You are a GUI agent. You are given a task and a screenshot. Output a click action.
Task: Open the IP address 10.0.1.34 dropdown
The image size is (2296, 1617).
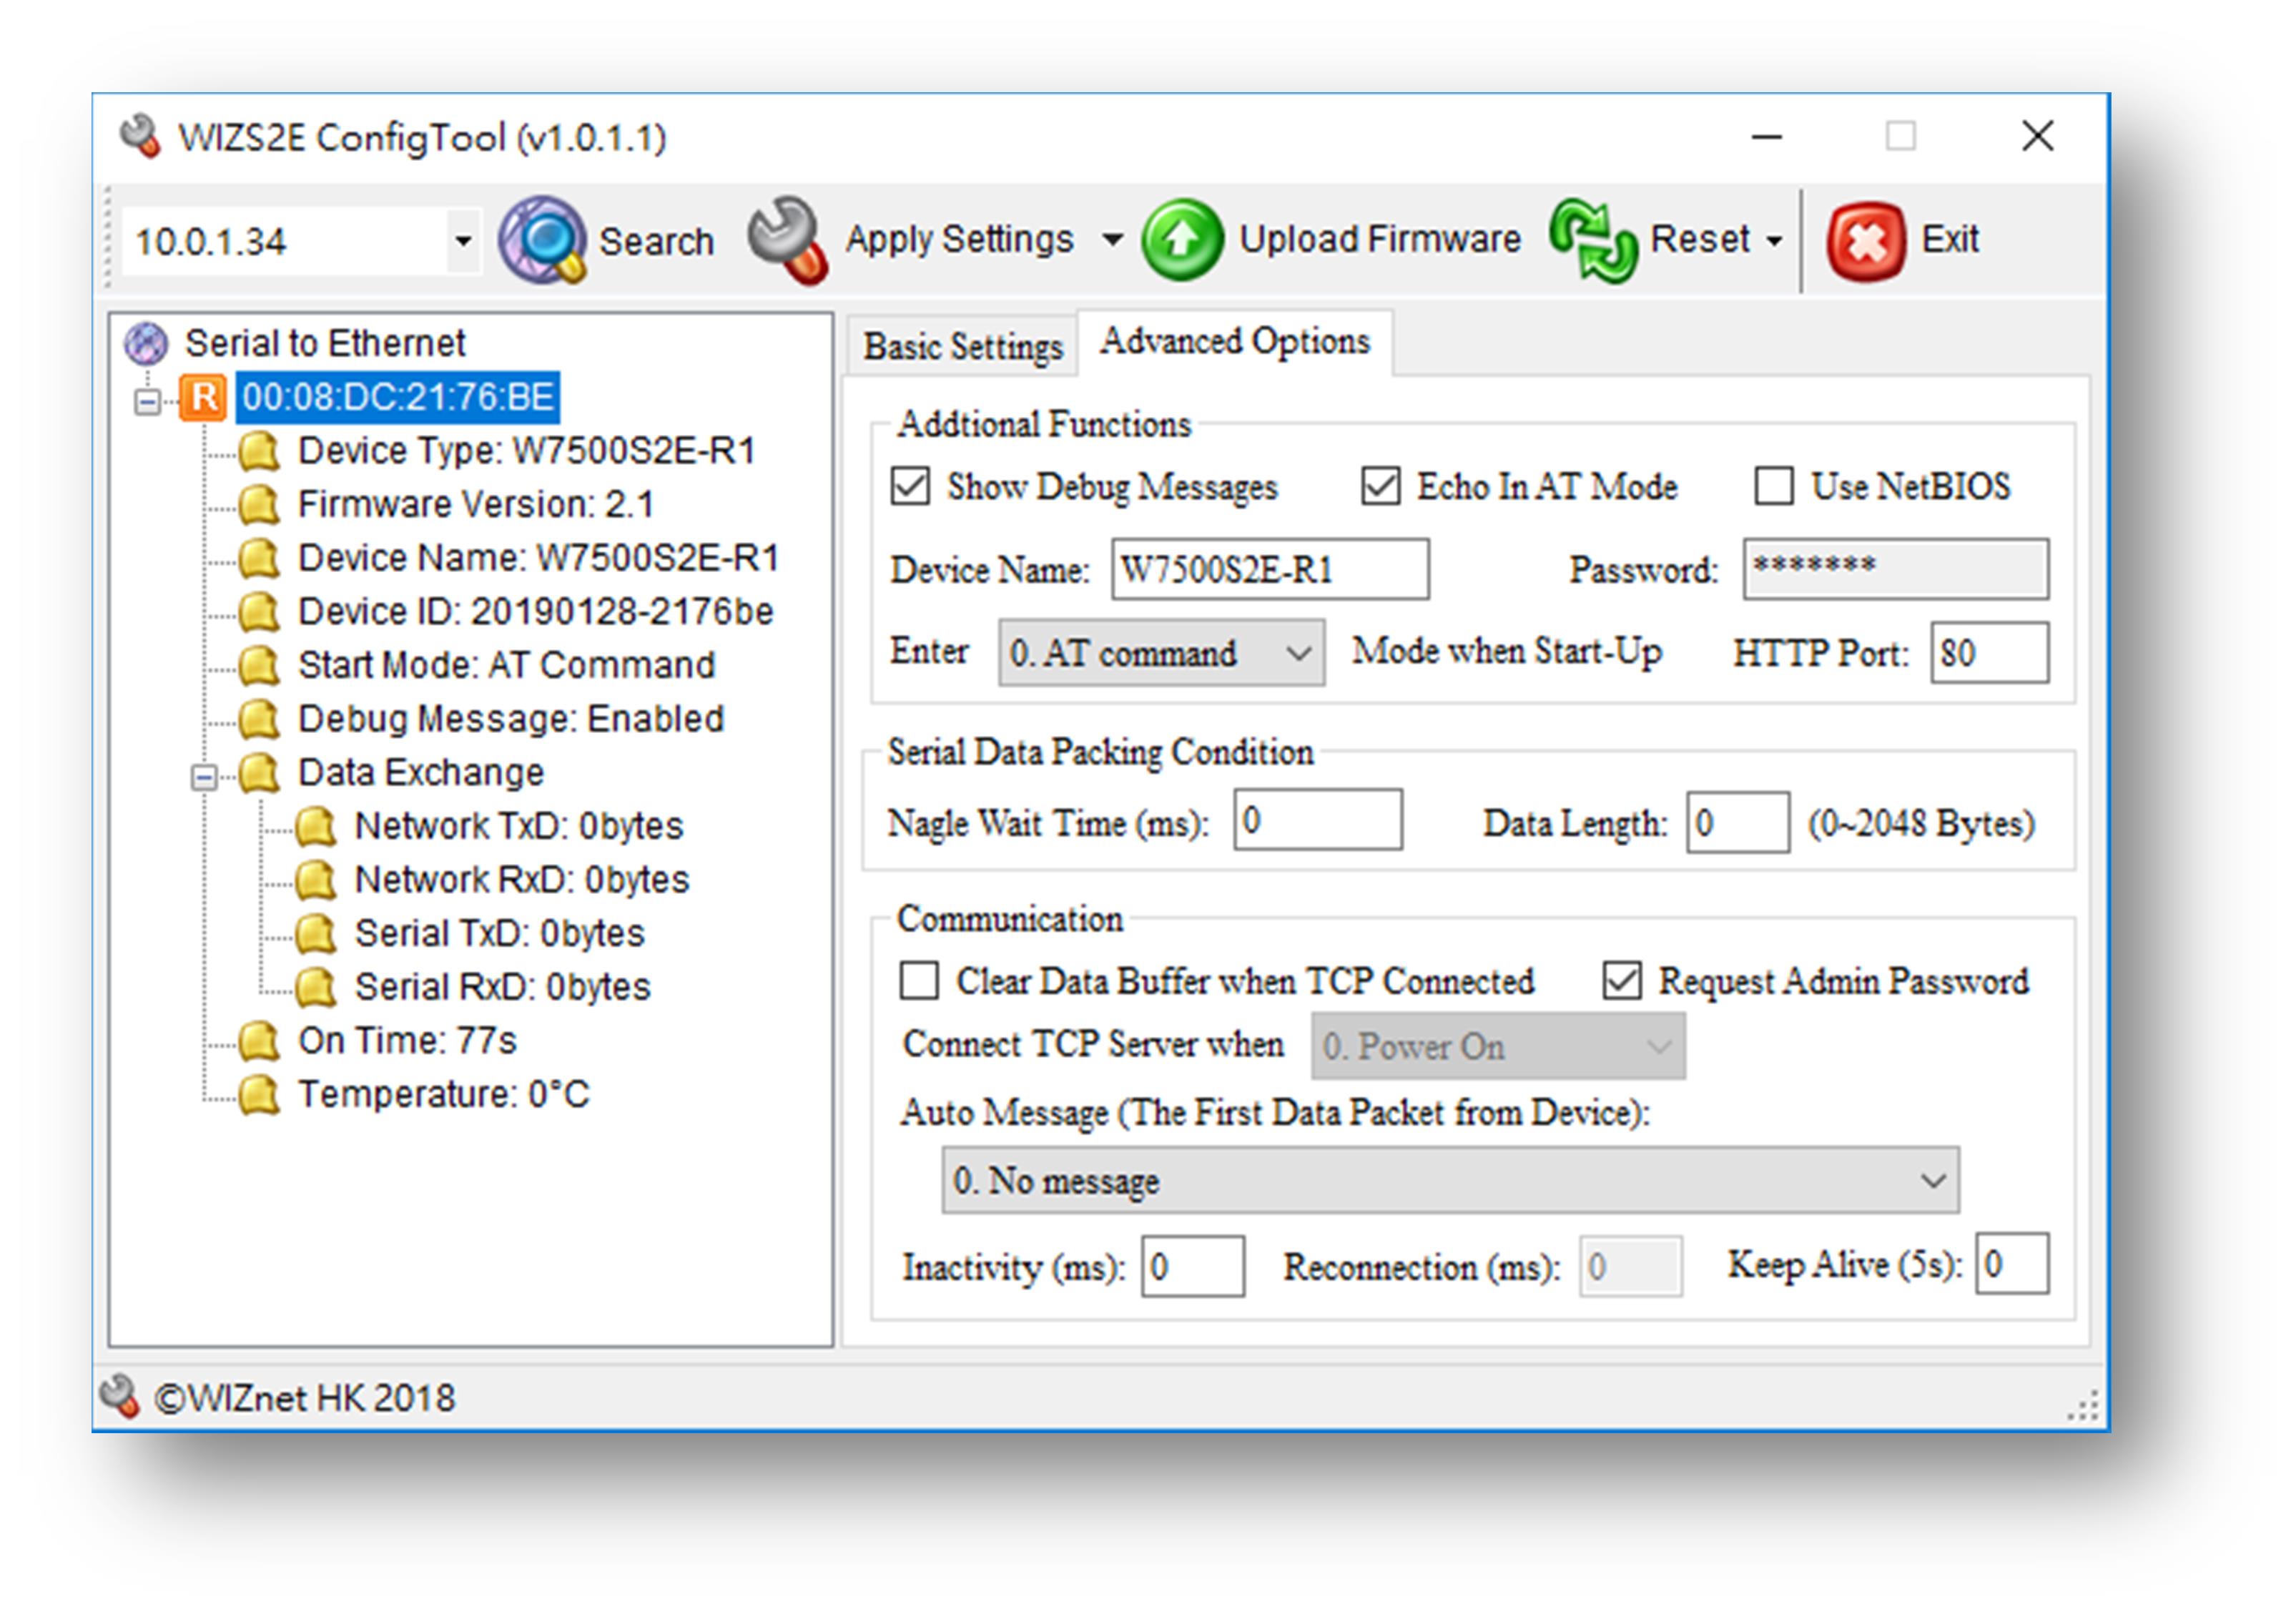[x=462, y=241]
